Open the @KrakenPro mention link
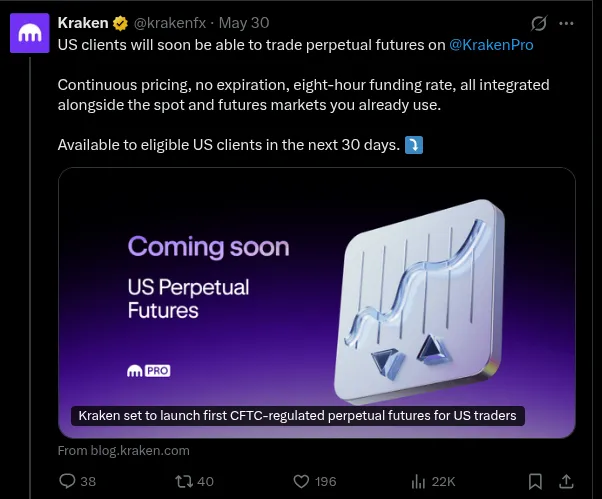Screen dimensions: 602x499 491,45
